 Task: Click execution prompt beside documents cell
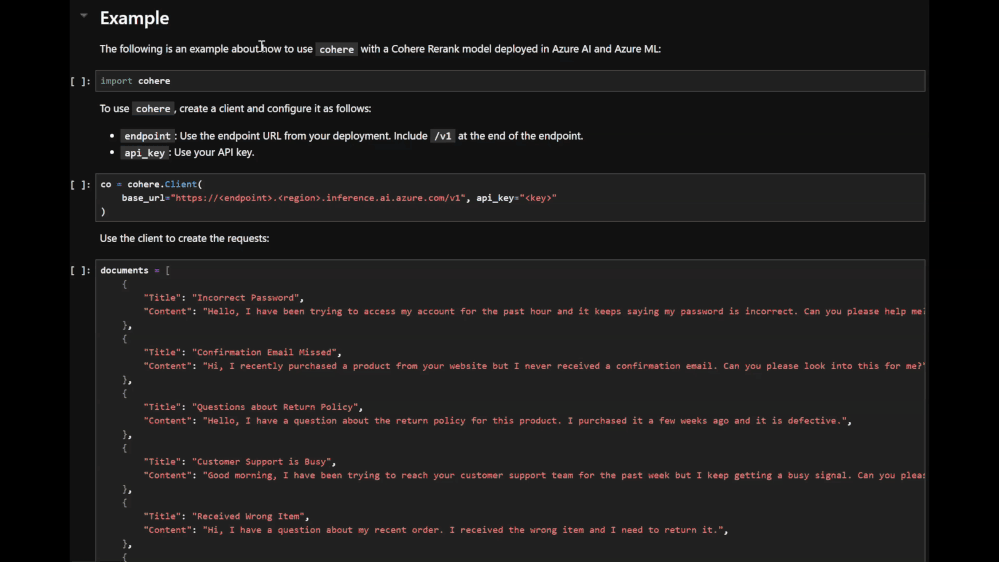tap(80, 270)
